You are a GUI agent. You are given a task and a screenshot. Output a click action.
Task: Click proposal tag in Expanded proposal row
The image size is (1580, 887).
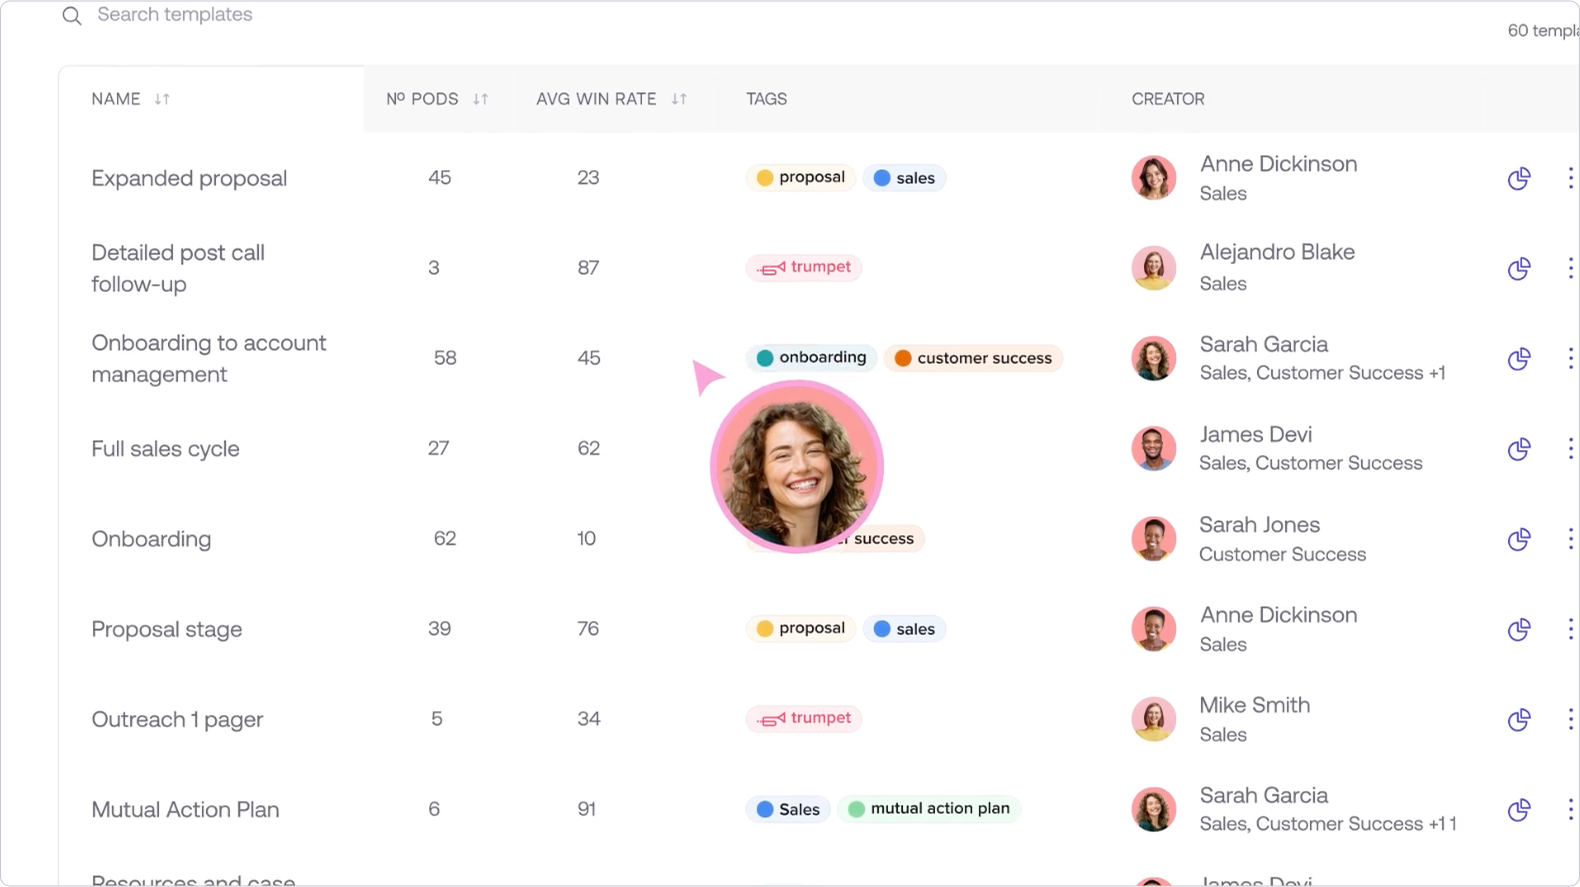[801, 178]
